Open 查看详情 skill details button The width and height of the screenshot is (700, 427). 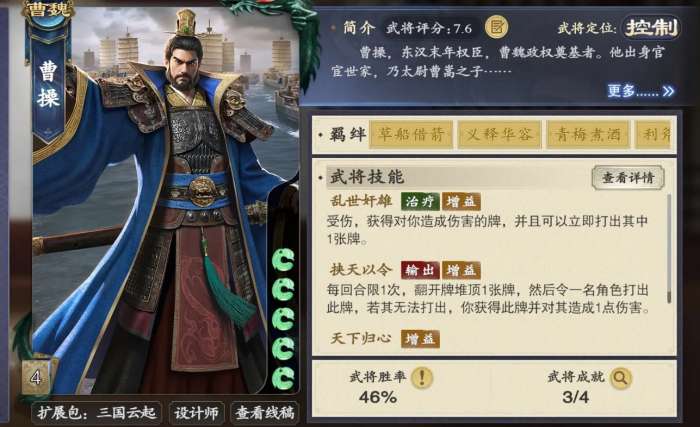[x=628, y=177]
